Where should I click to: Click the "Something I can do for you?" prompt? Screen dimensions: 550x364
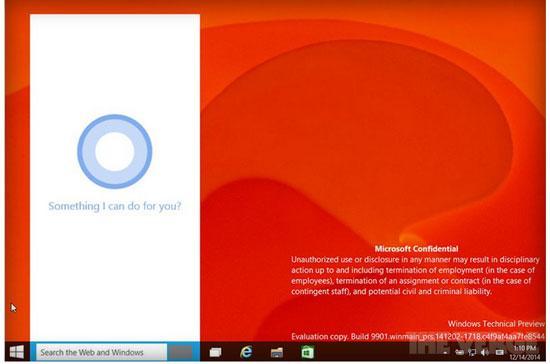click(x=115, y=206)
